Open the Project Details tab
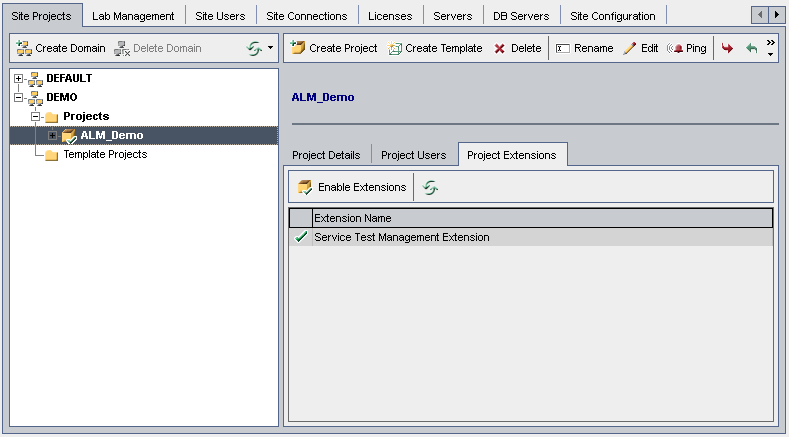Image resolution: width=789 pixels, height=437 pixels. coord(326,155)
